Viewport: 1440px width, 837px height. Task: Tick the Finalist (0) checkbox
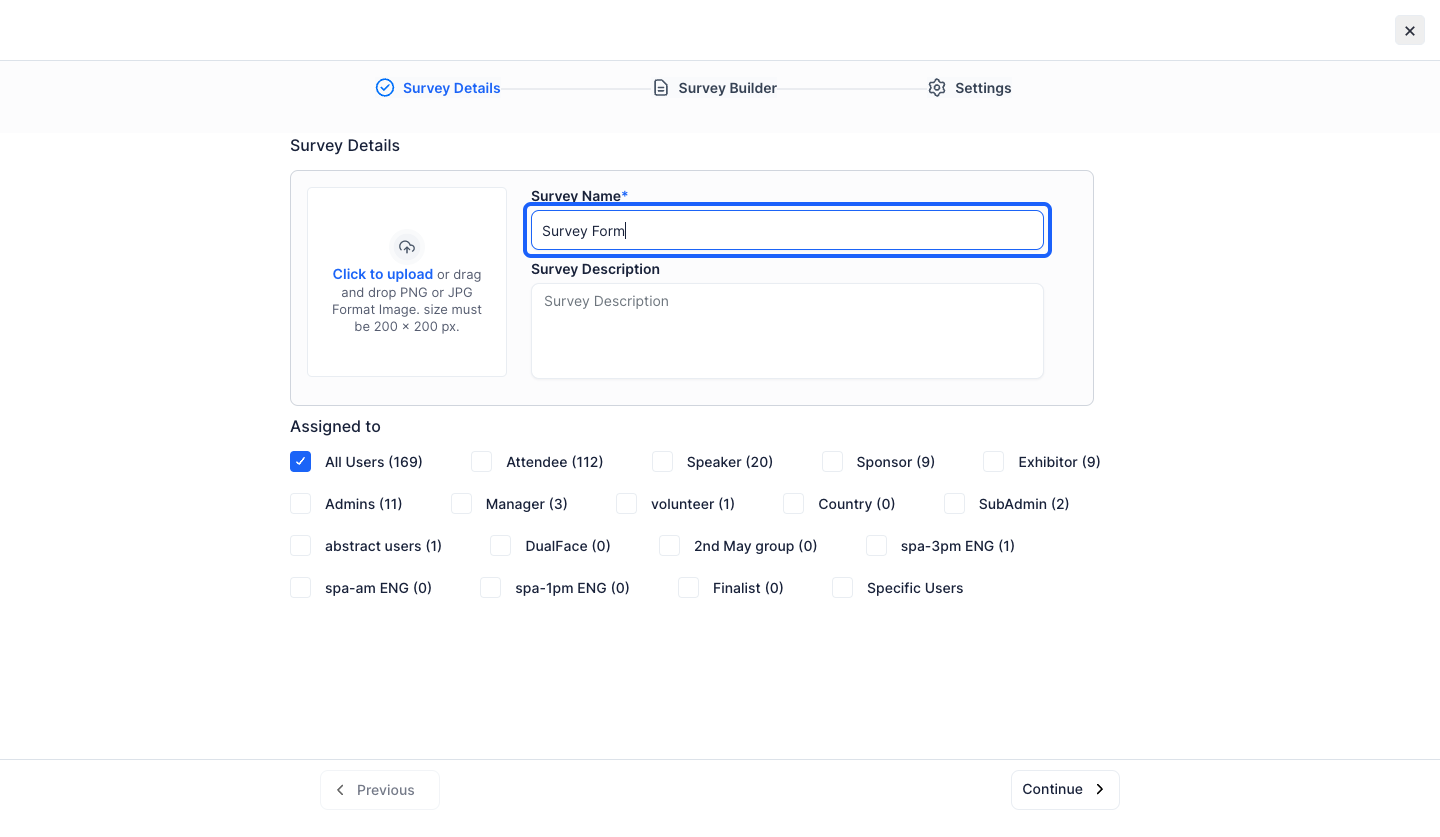click(688, 588)
